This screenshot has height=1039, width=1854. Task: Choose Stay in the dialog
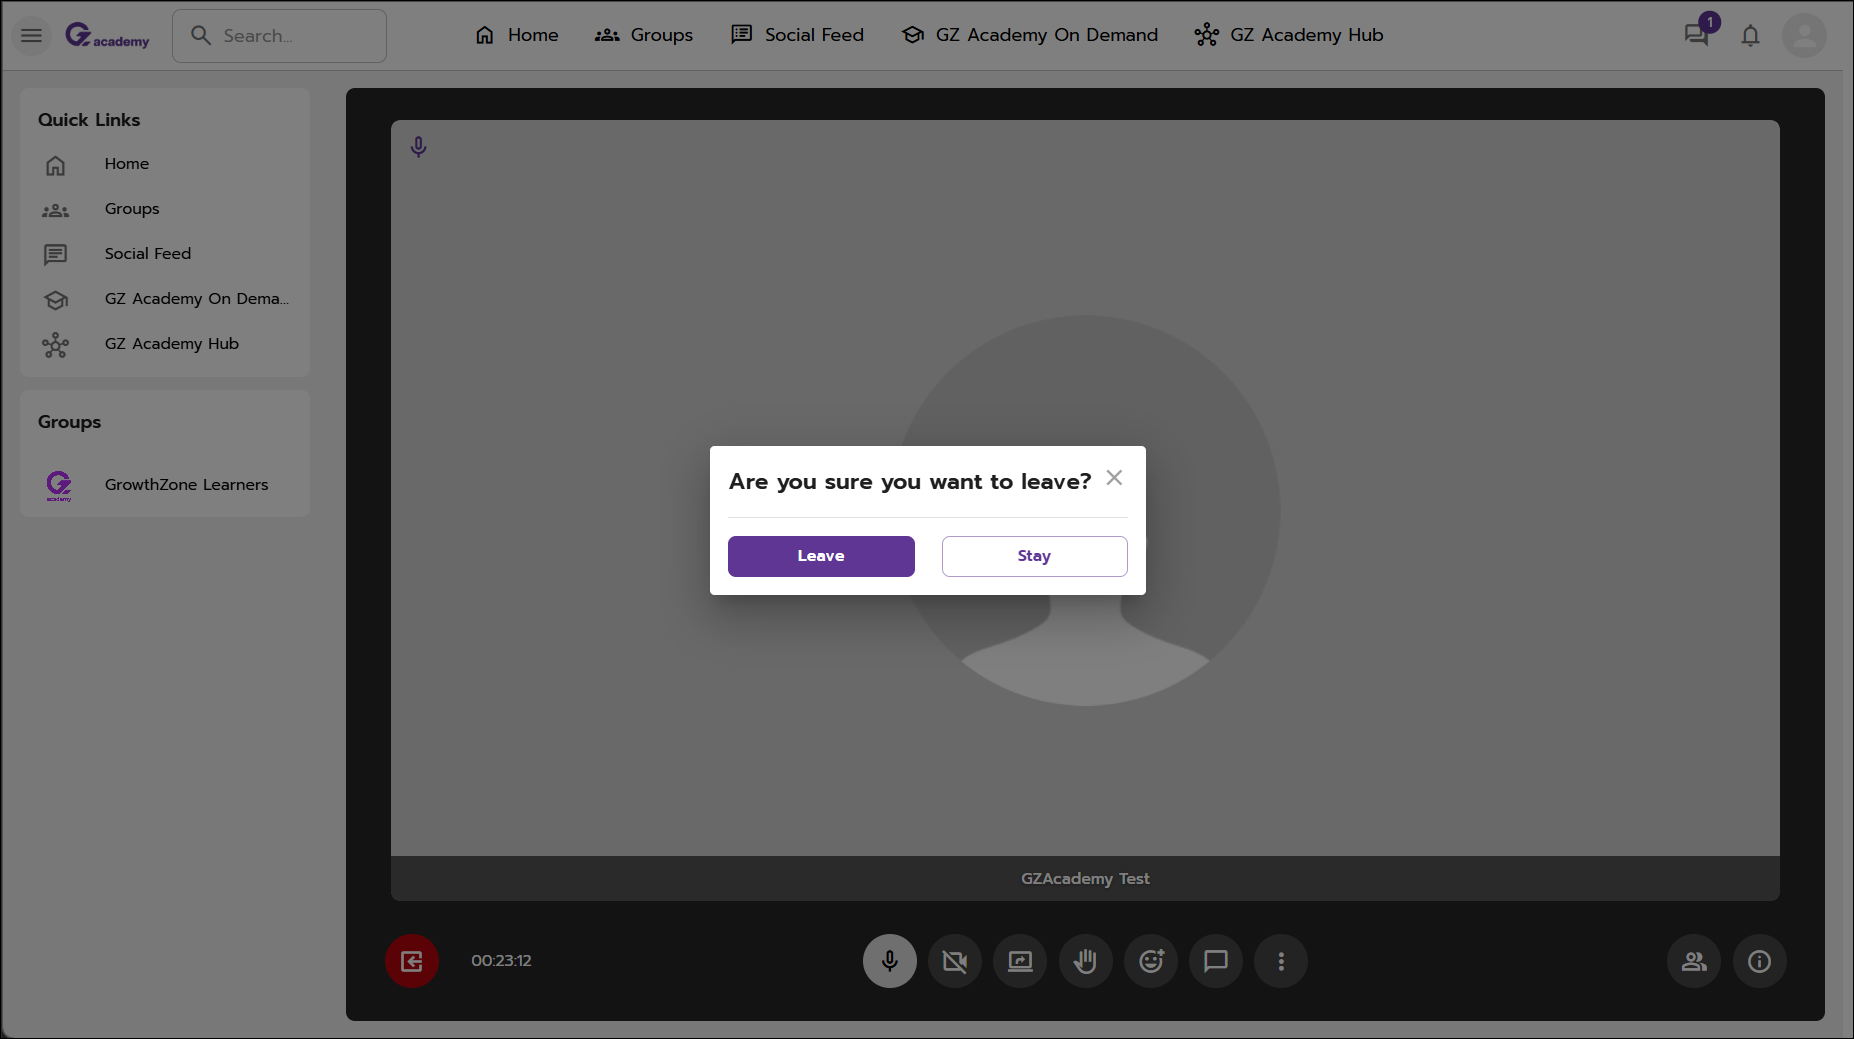point(1034,556)
